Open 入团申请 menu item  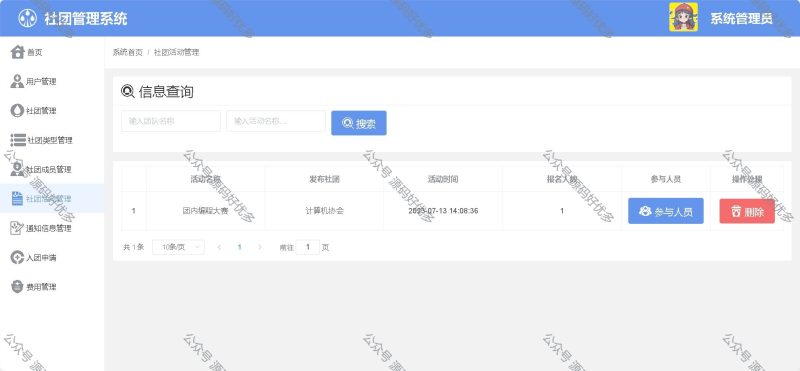coord(52,257)
